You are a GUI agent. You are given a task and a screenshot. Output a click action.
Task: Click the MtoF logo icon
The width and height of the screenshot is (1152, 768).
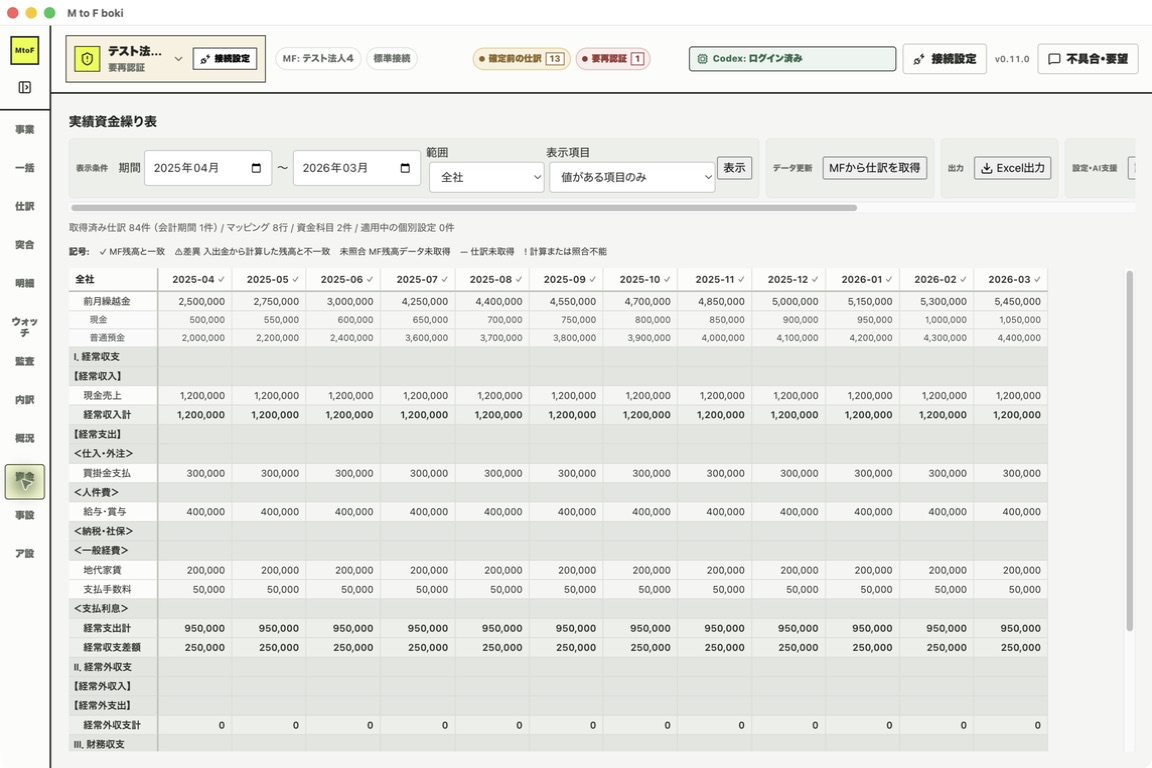tap(24, 50)
